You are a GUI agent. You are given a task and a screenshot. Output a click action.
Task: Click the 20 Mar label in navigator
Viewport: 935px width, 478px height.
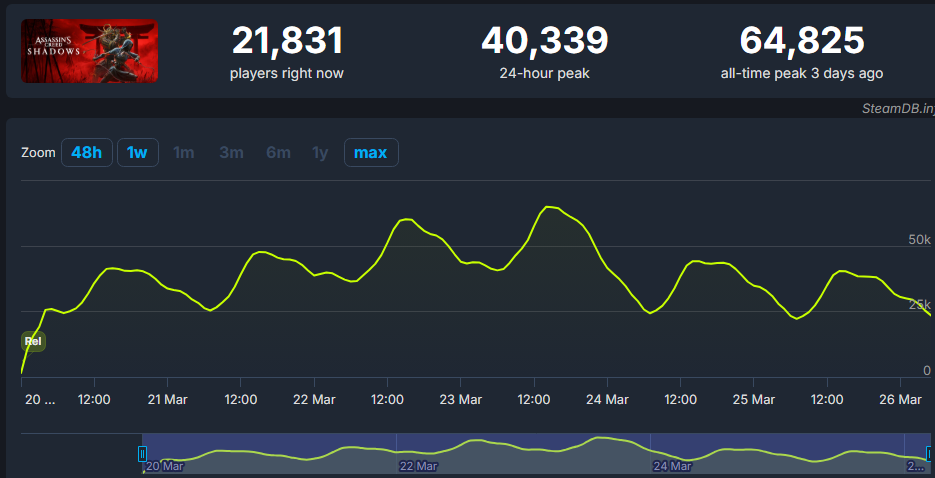(x=165, y=466)
